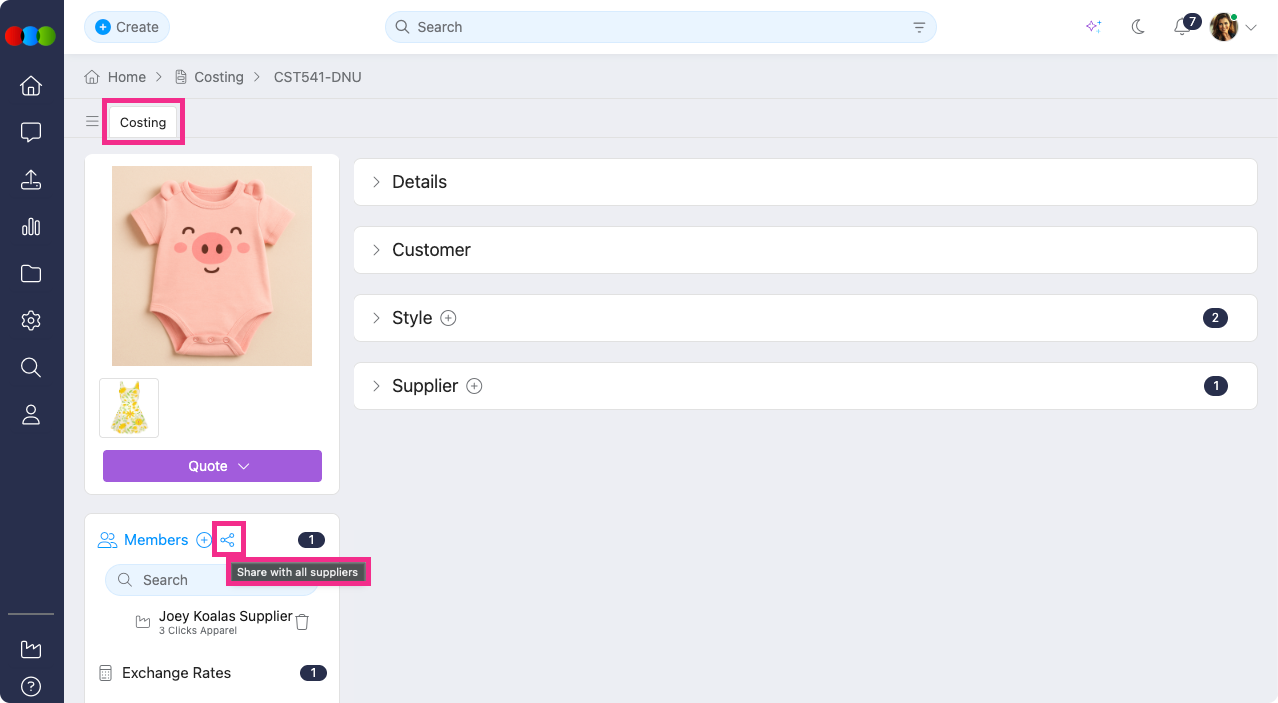Open the factory icon near the sidebar bottom
Viewport: 1278px width, 703px height.
pos(31,650)
